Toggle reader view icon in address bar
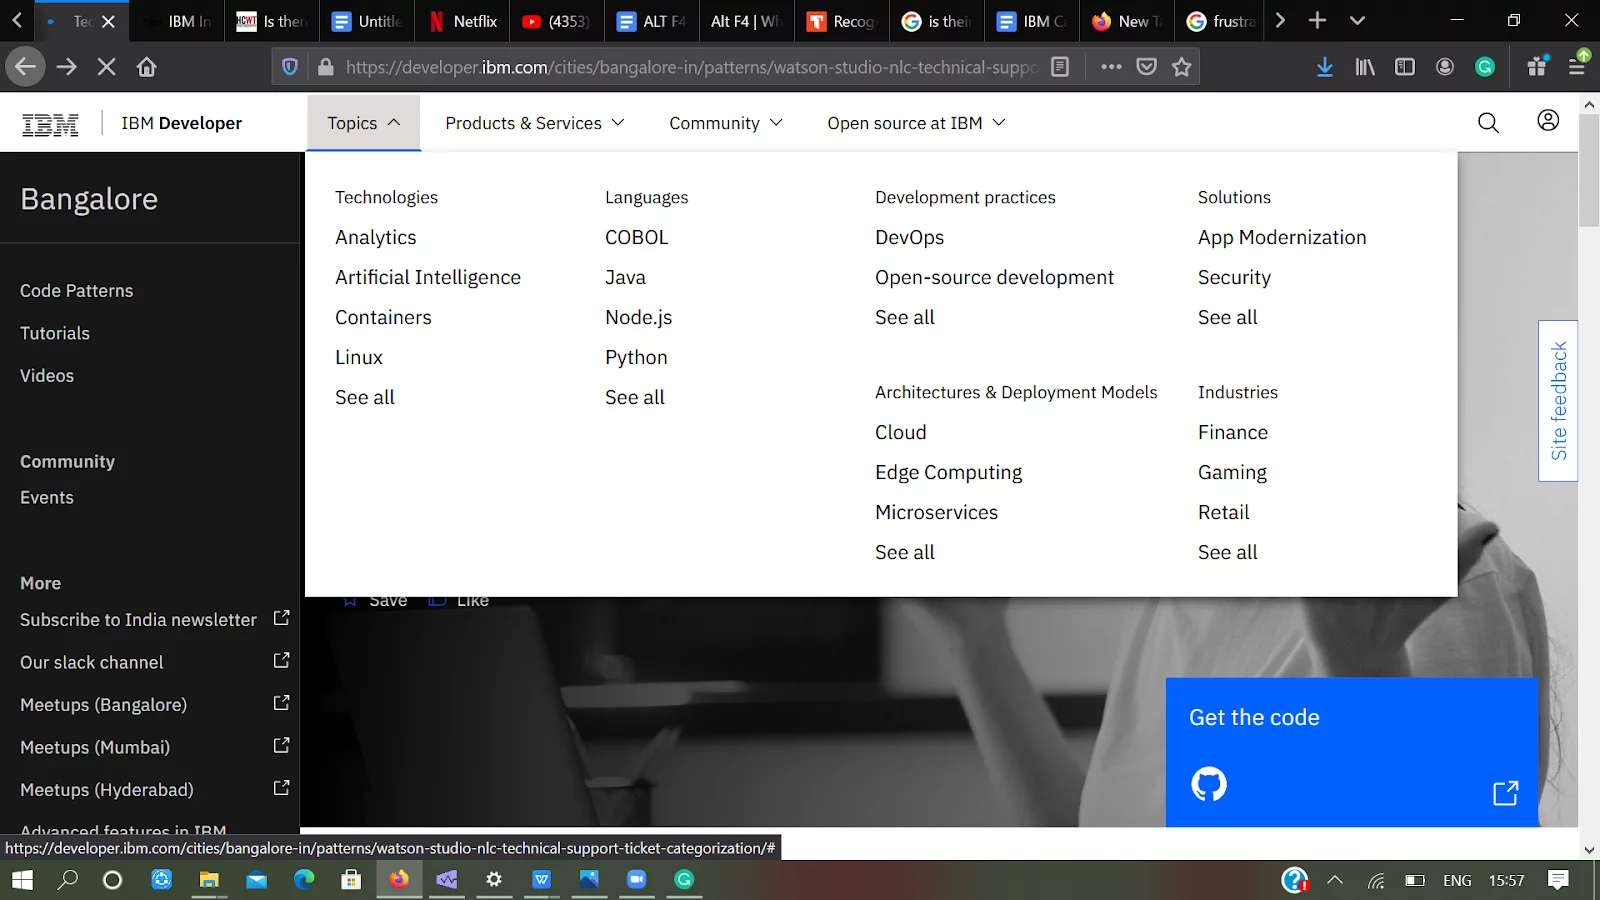This screenshot has width=1600, height=900. 1060,67
